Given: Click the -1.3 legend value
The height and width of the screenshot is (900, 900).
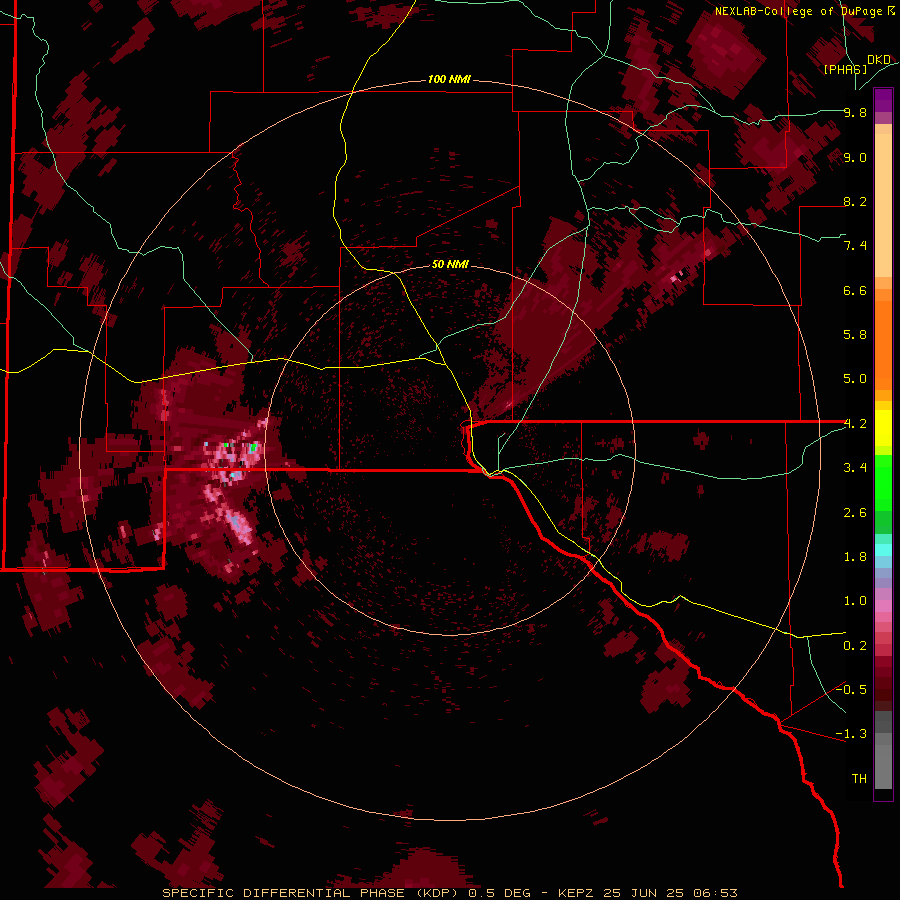Looking at the screenshot, I should coord(851,734).
